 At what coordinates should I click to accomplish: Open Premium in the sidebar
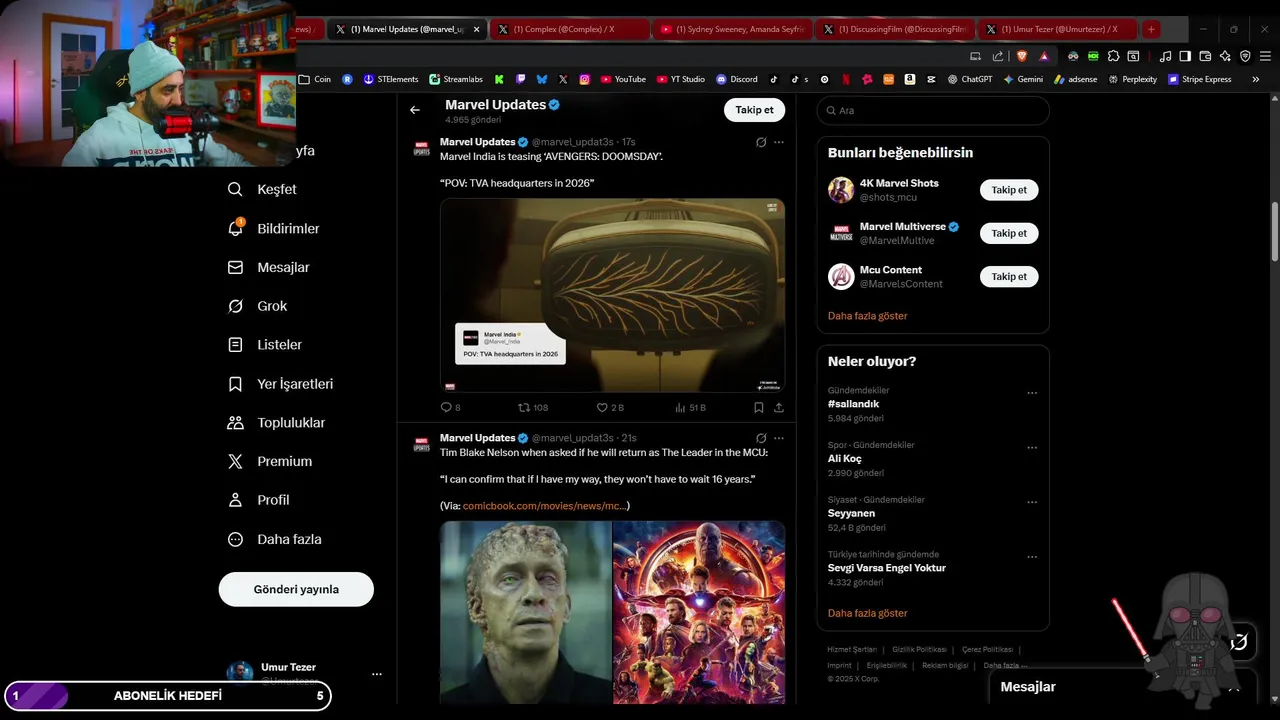(270, 461)
